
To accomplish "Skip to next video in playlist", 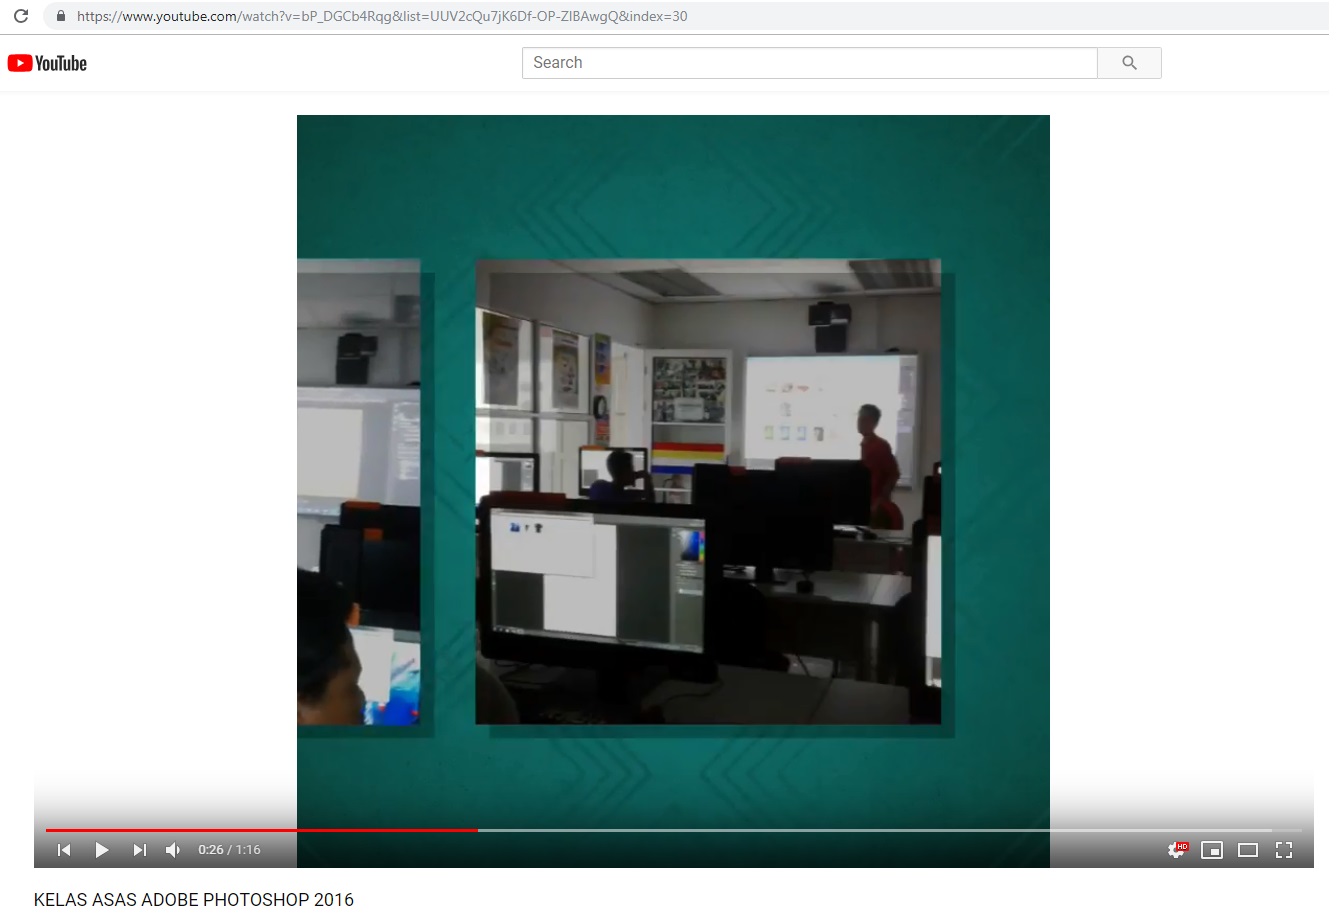I will coord(140,850).
